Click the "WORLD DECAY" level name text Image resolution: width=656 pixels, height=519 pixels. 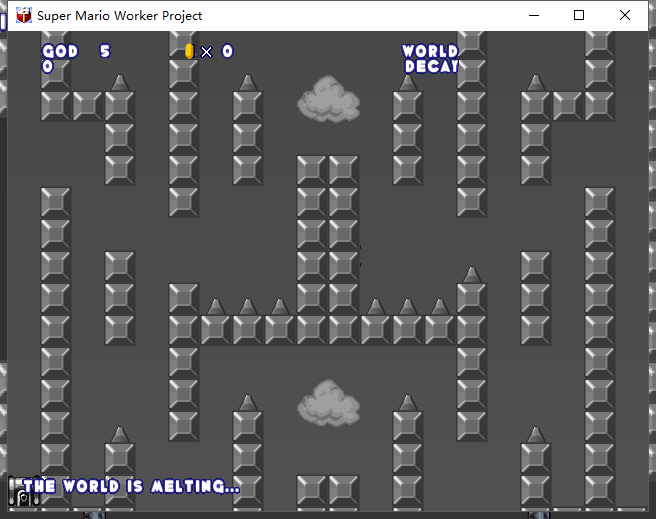[x=430, y=59]
